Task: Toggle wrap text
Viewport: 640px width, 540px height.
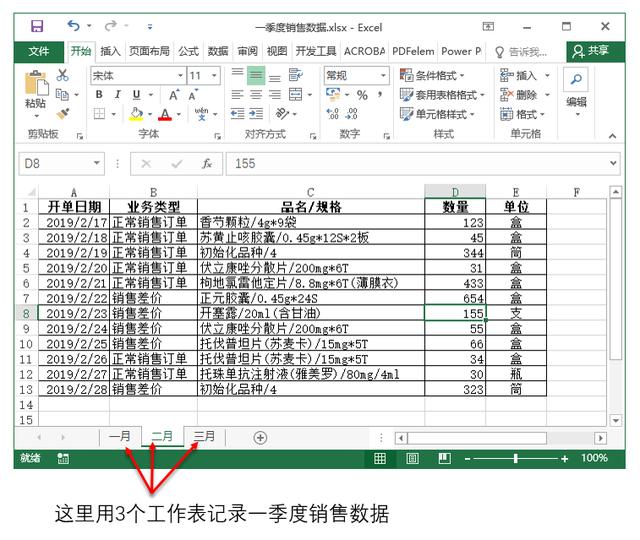Action: point(296,75)
